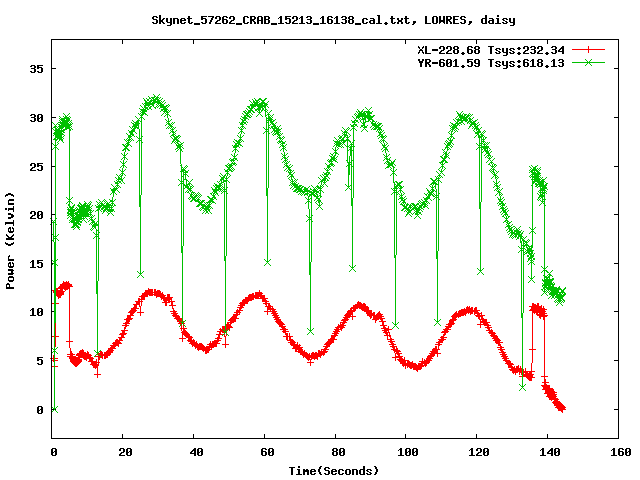Screen dimensions: 640x480
Task: Click the red curve trough near 100 seconds
Action: [413, 366]
